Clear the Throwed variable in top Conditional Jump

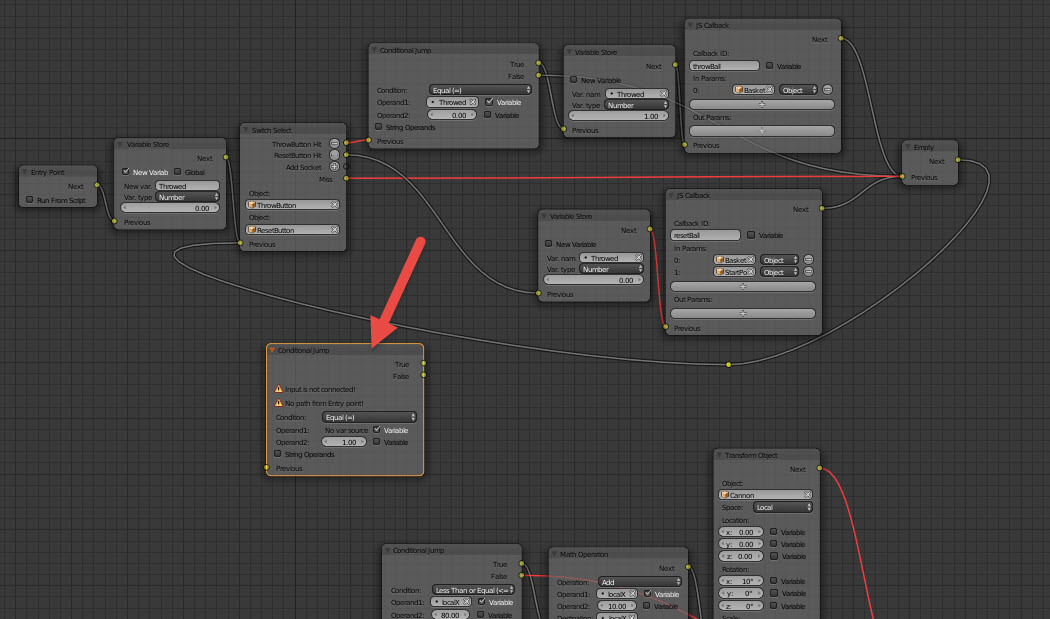[x=473, y=102]
